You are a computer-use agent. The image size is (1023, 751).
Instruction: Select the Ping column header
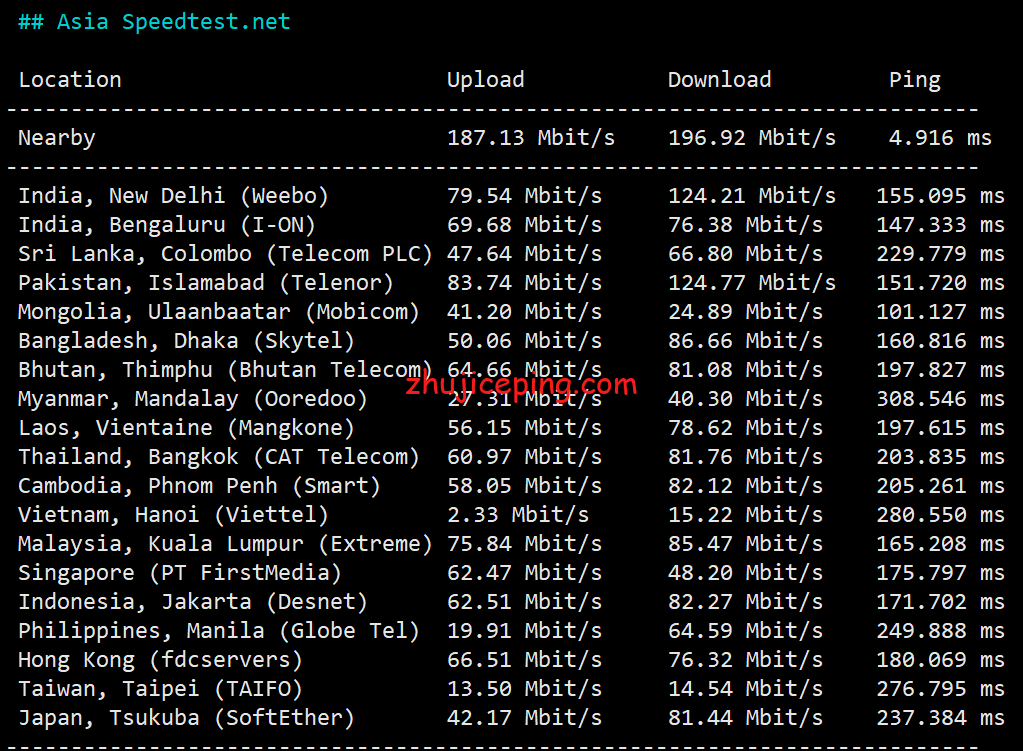pyautogui.click(x=915, y=80)
